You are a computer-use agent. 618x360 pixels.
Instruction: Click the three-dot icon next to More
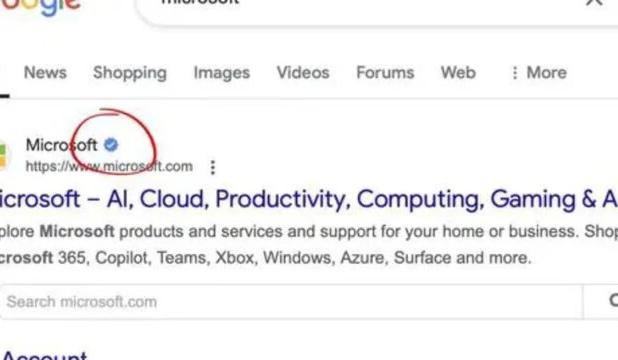(x=515, y=73)
